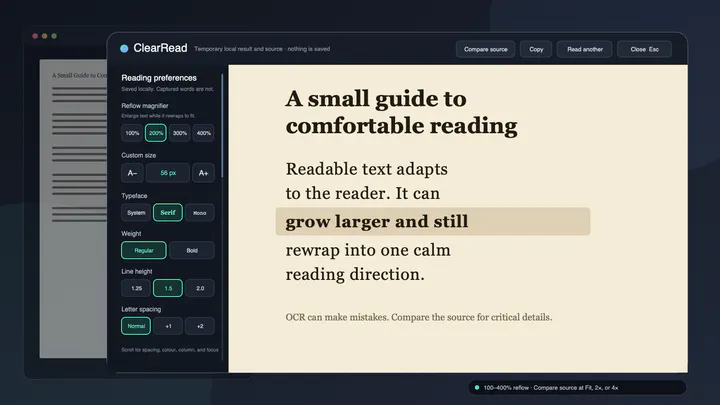Click the green dot in status pill
This screenshot has width=720, height=405.
click(477, 388)
